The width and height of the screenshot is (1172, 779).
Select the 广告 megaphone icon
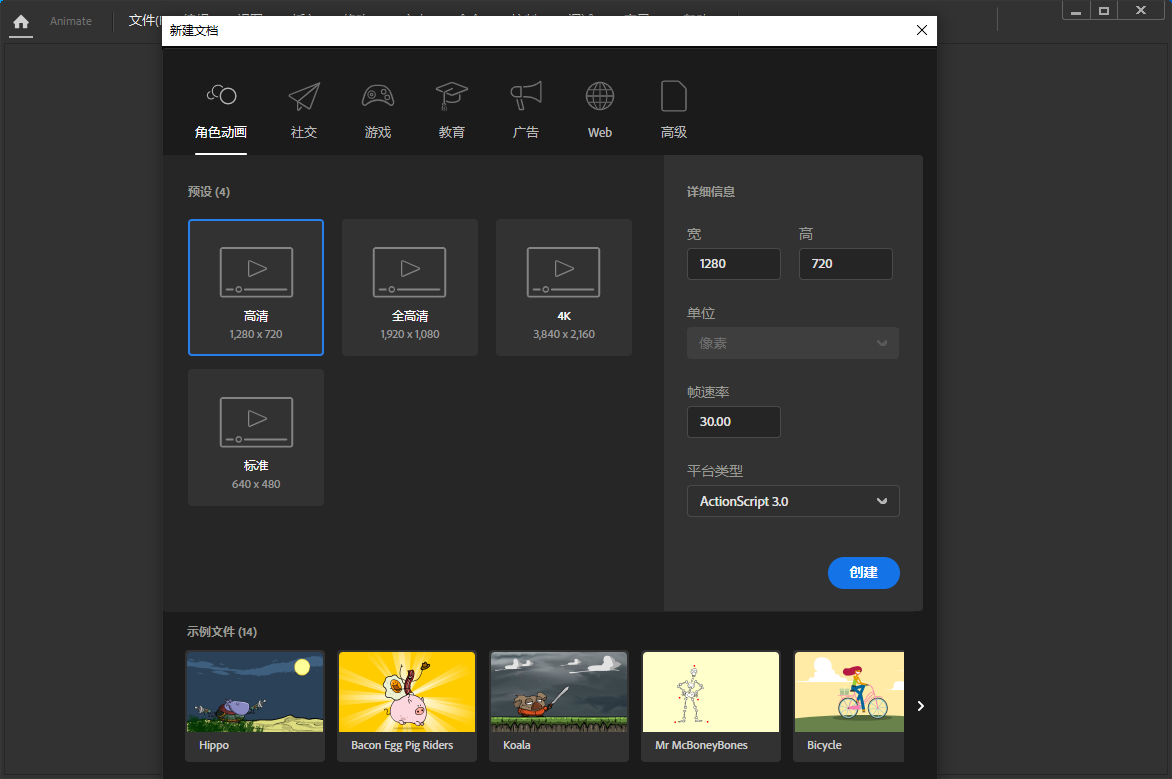pyautogui.click(x=526, y=96)
